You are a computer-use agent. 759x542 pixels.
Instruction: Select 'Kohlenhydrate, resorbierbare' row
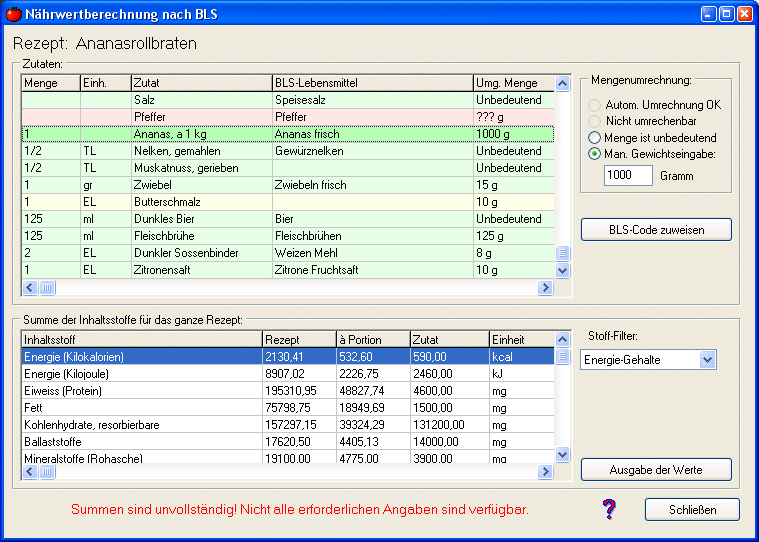click(x=288, y=425)
